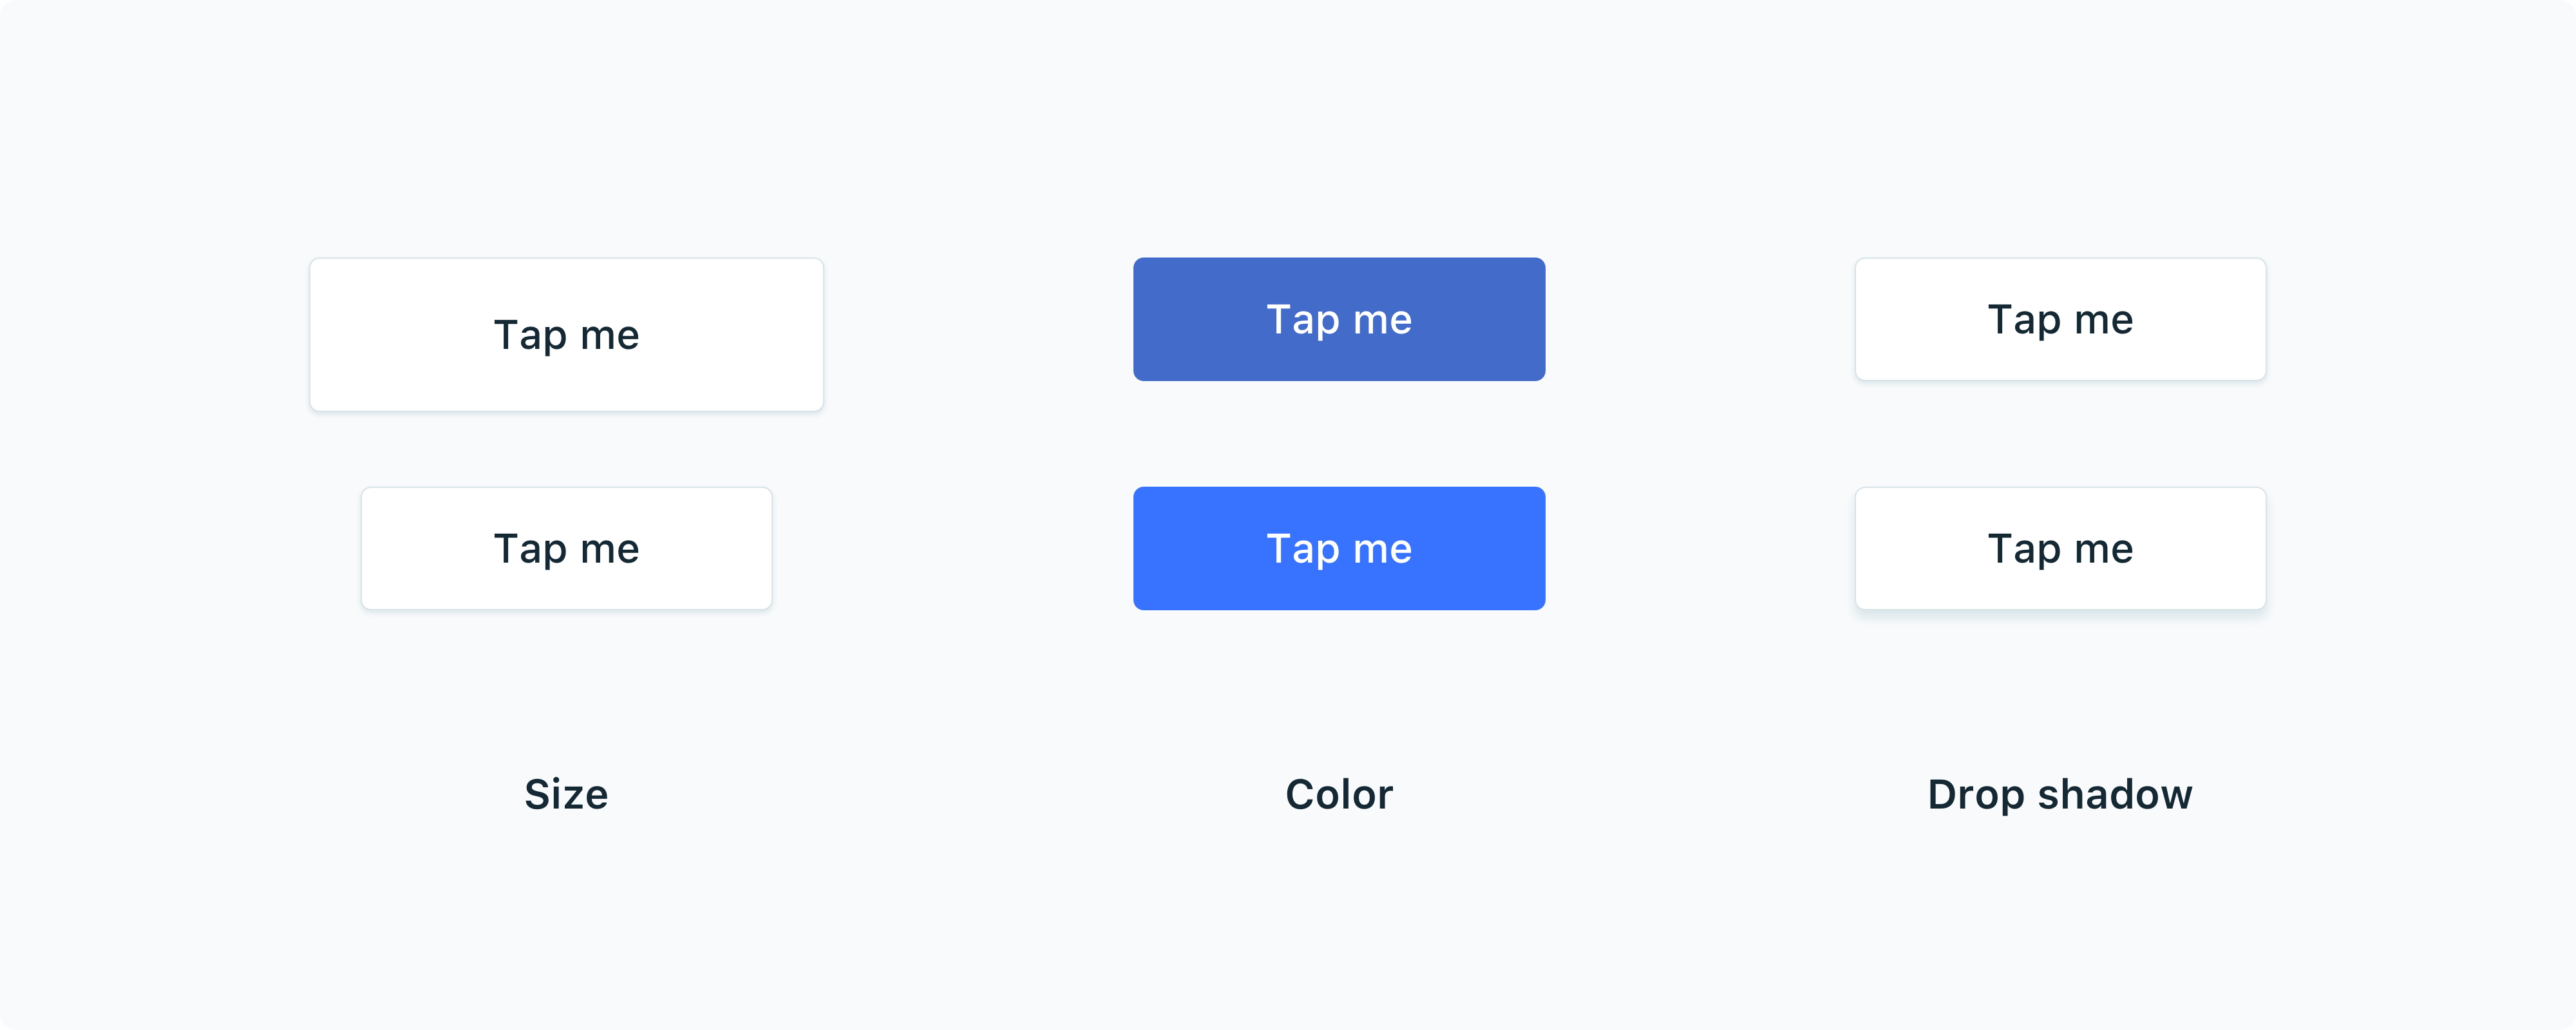The image size is (2576, 1030).
Task: Click "Tap" text in the shadowed white button
Action: 2024,550
